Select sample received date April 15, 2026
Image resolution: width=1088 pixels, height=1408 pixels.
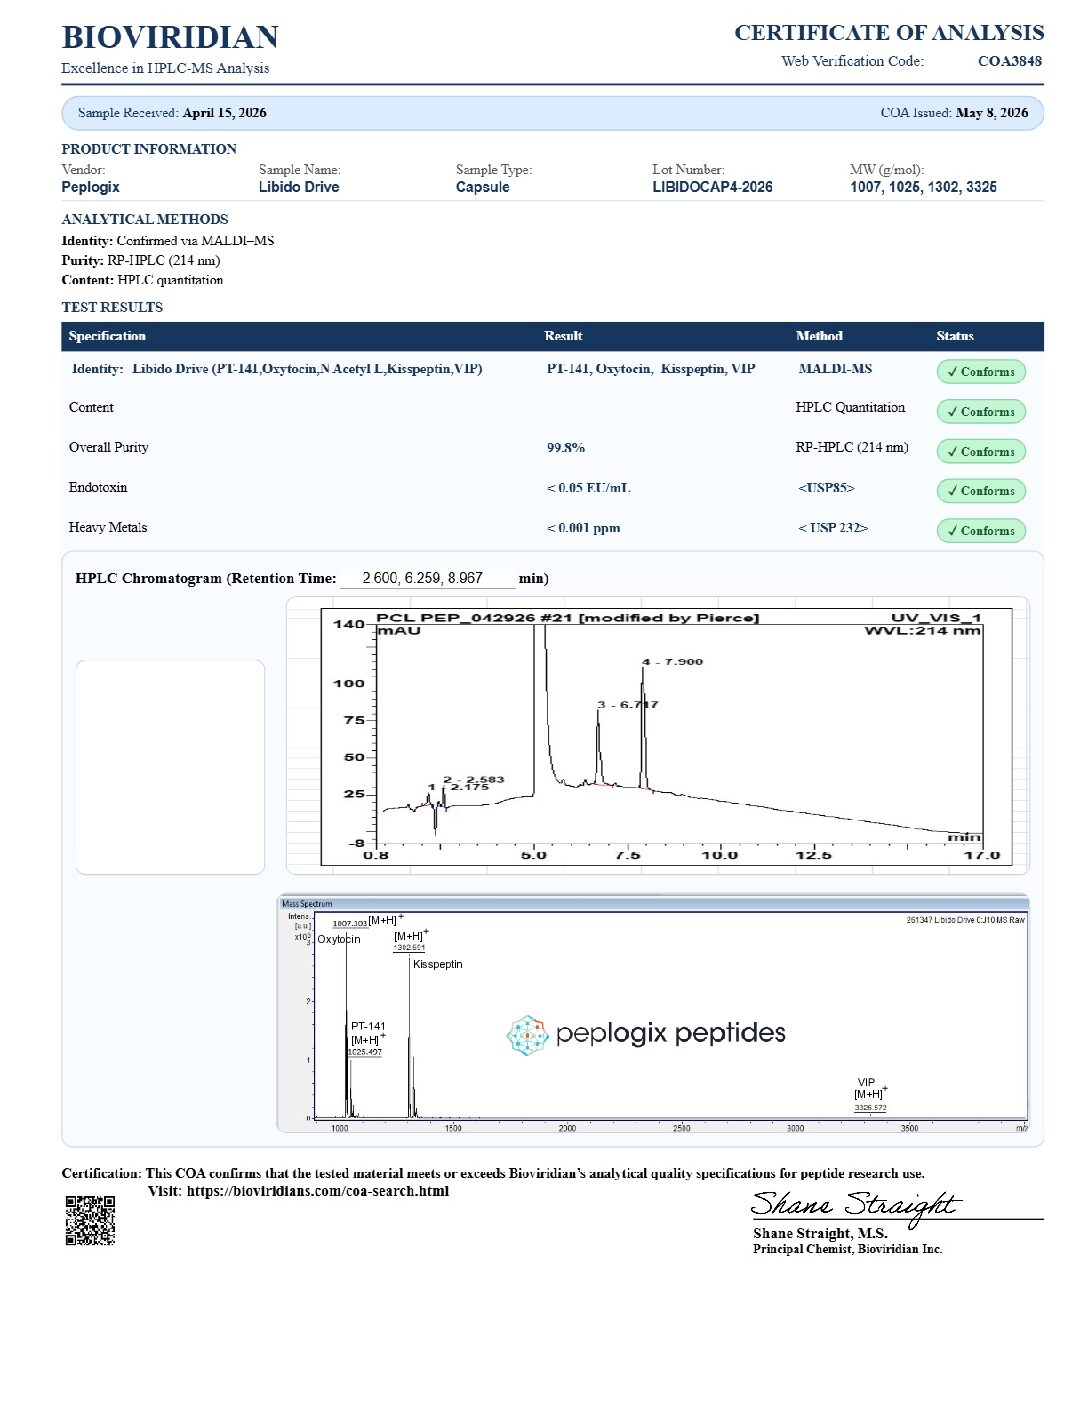(x=224, y=113)
